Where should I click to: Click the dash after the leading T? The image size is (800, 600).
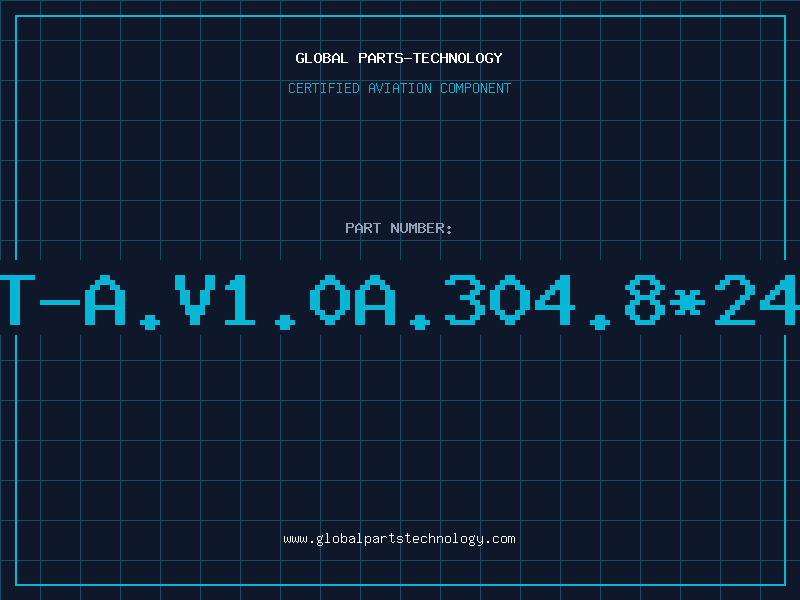tap(60, 303)
